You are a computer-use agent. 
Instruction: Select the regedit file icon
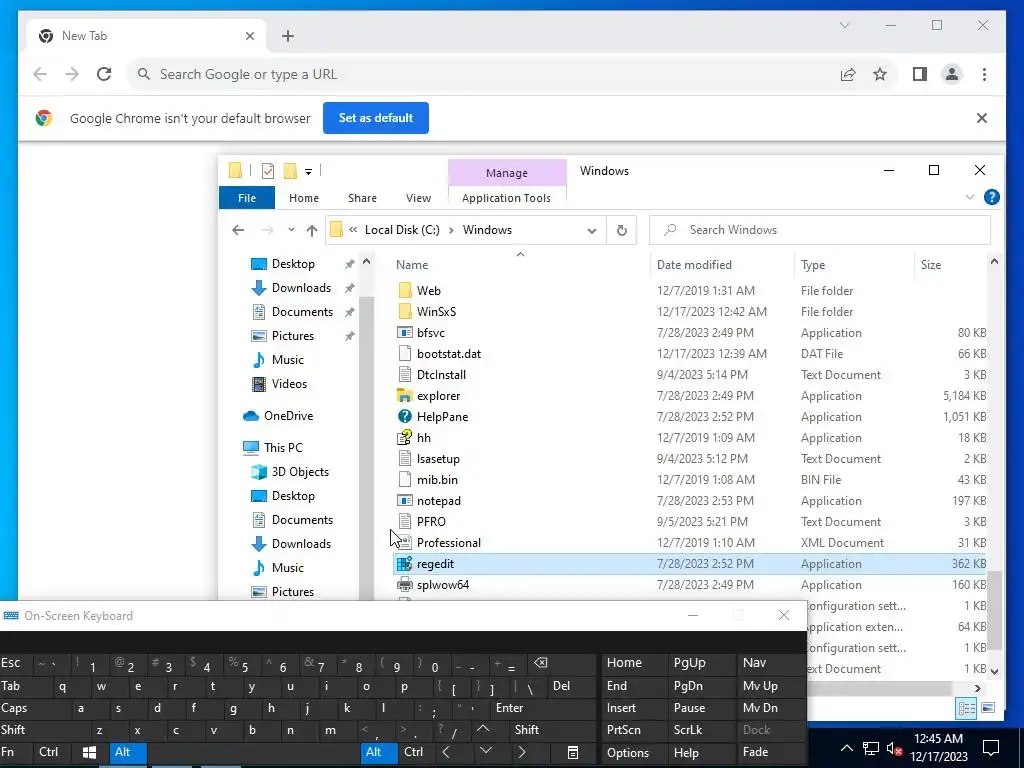(405, 564)
